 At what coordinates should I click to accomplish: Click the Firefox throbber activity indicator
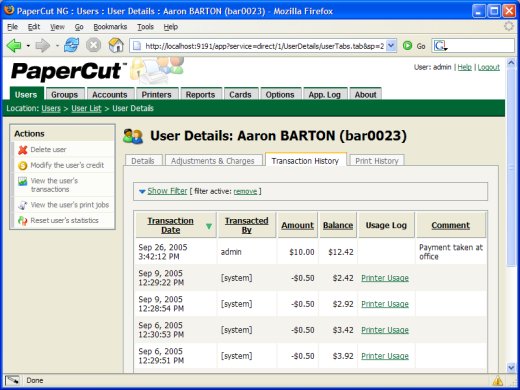509,26
